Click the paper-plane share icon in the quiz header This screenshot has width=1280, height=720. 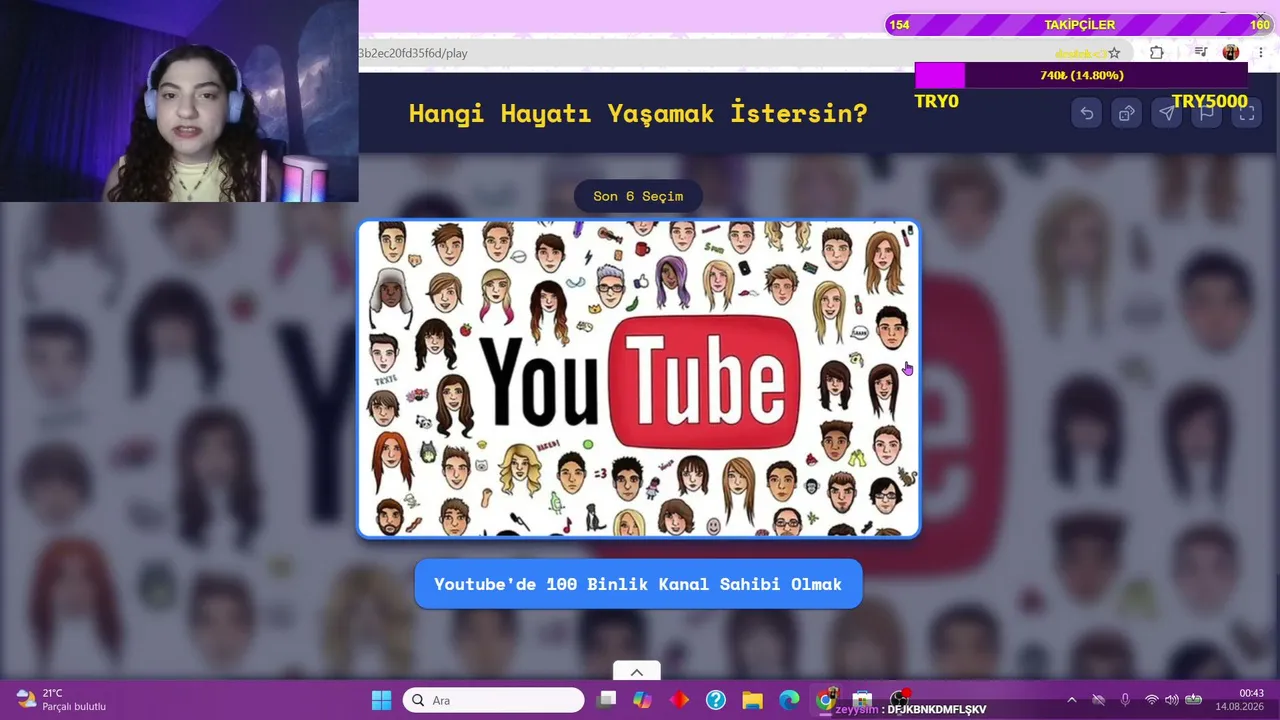coord(1167,113)
